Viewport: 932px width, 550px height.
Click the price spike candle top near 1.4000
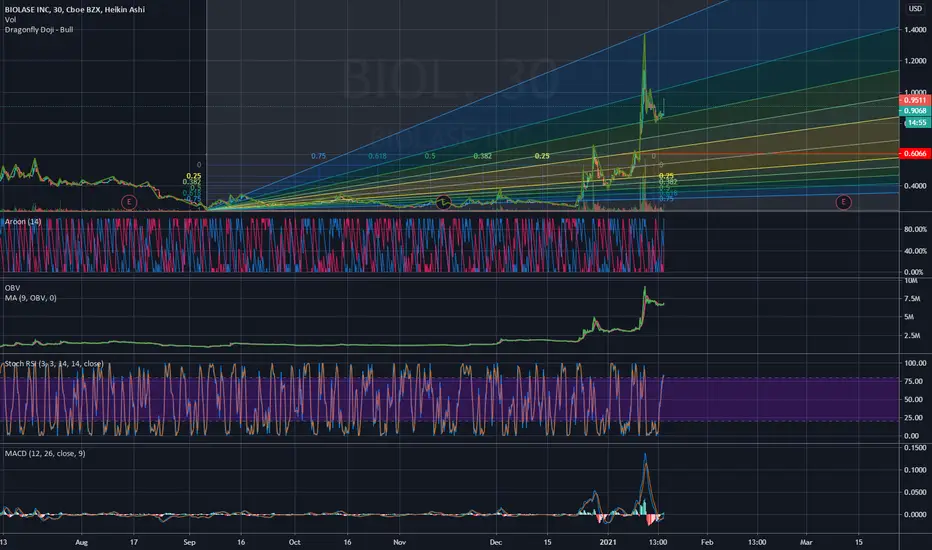tap(645, 36)
